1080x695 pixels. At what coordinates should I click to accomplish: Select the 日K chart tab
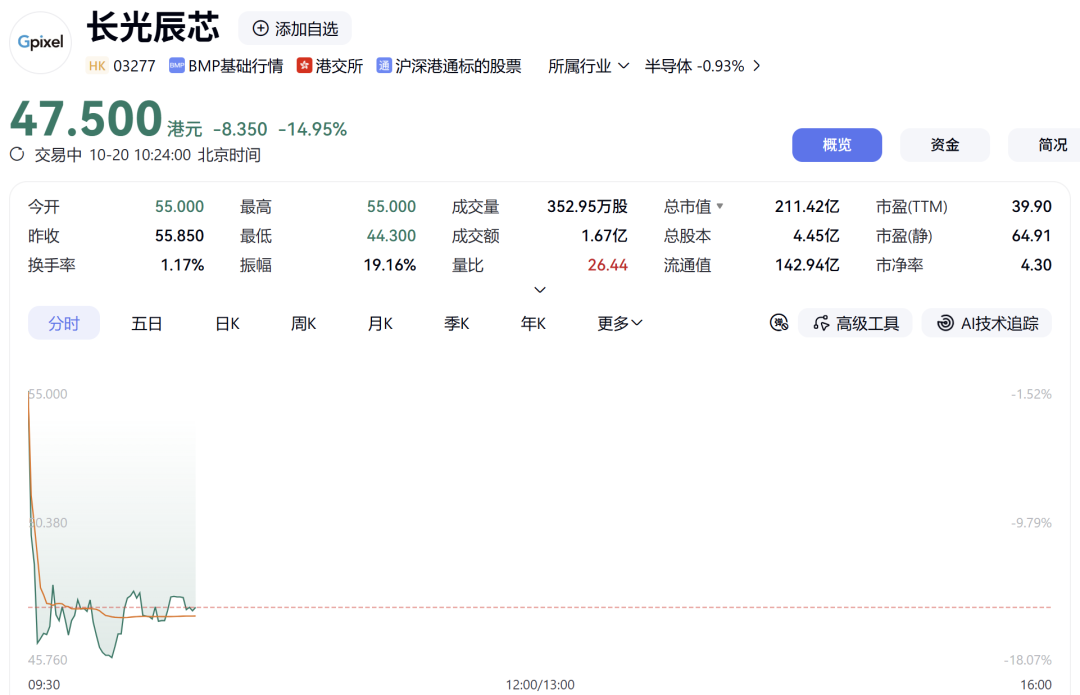coord(227,323)
